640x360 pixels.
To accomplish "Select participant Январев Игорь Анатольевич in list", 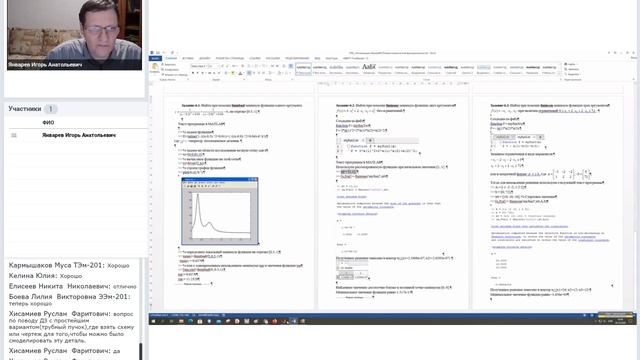I will [x=79, y=135].
